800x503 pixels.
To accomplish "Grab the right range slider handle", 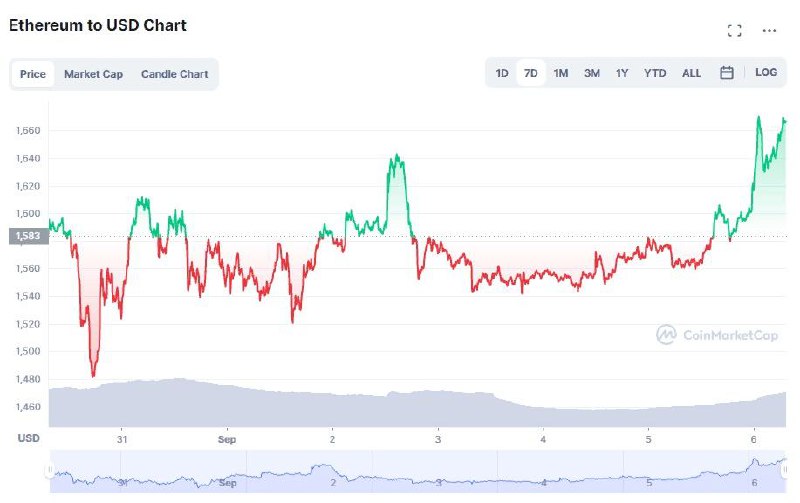I will click(x=786, y=470).
